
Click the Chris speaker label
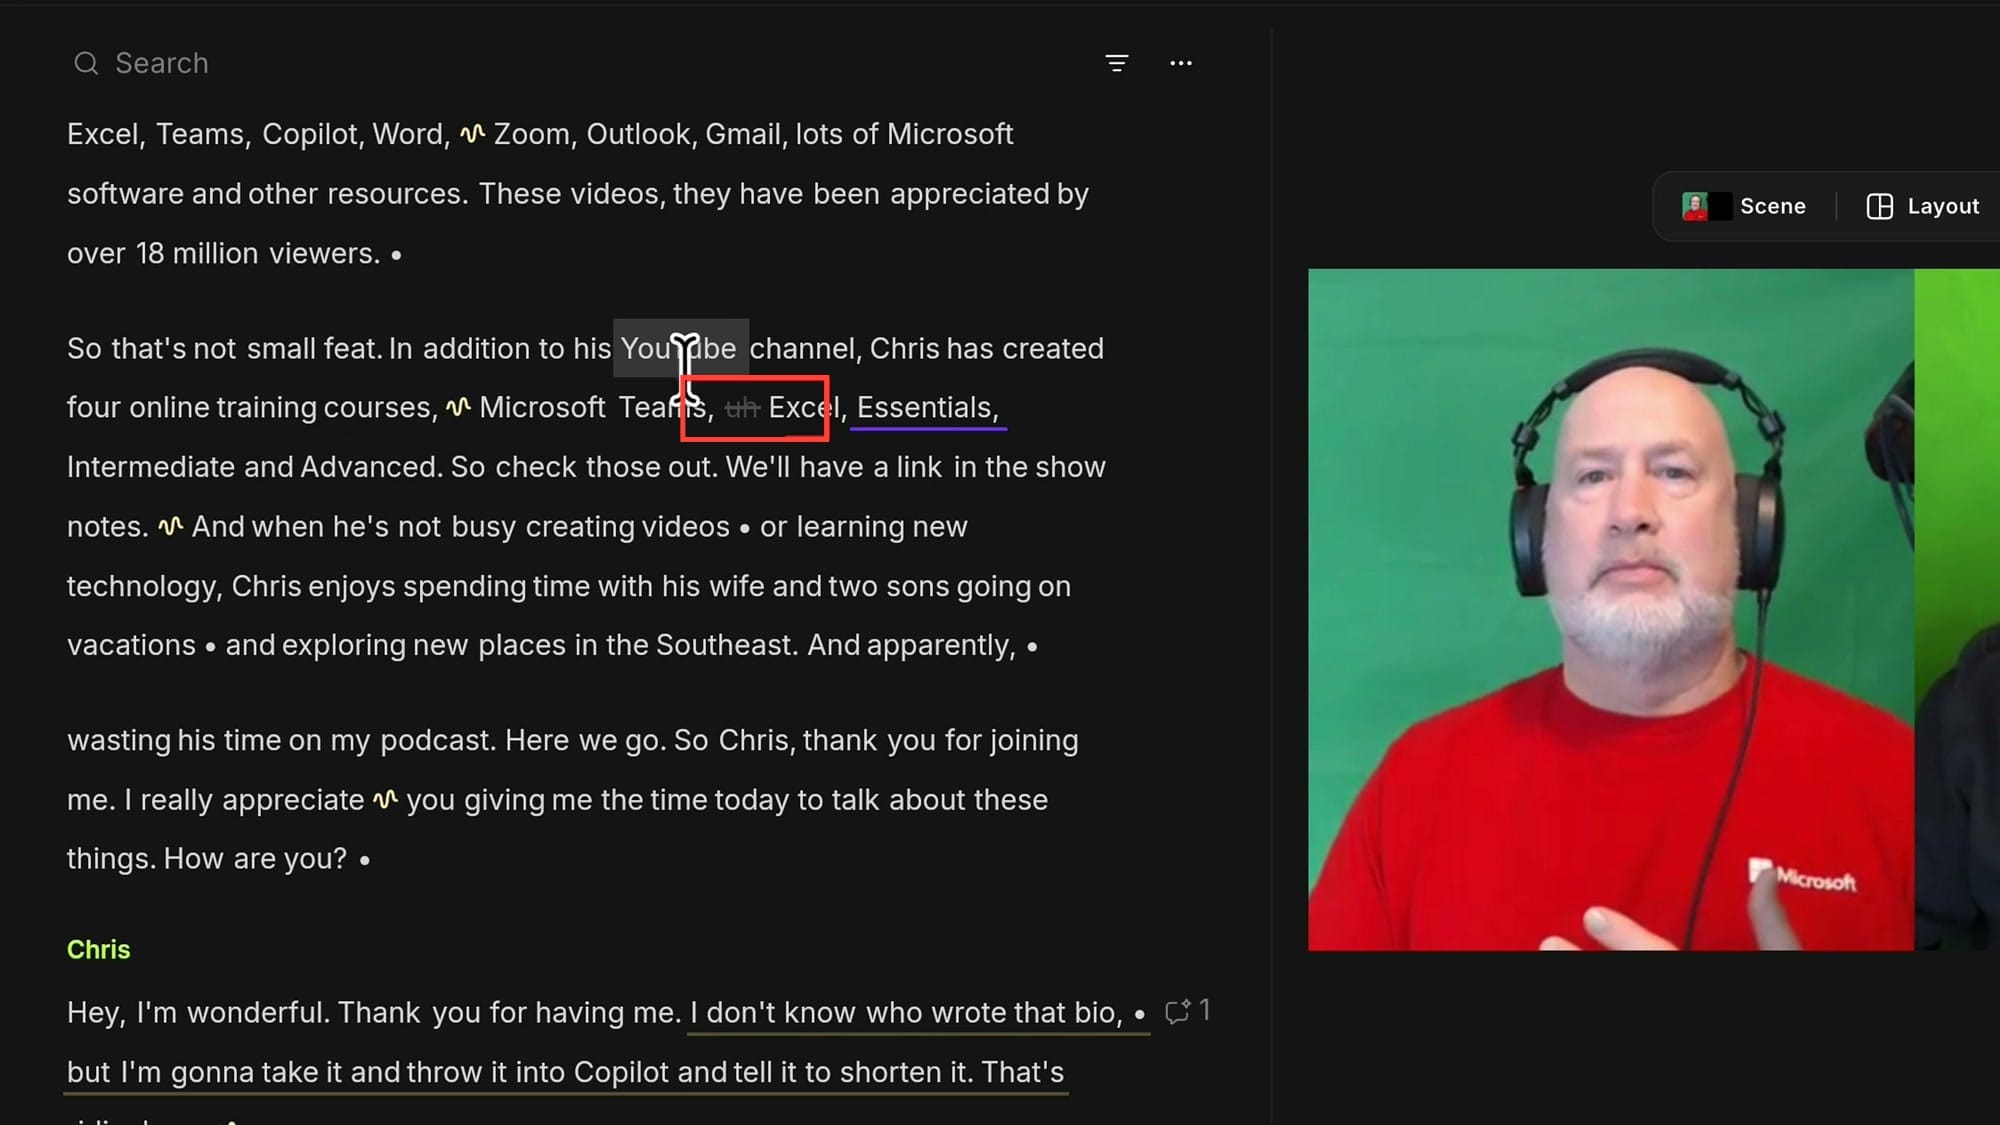coord(98,949)
